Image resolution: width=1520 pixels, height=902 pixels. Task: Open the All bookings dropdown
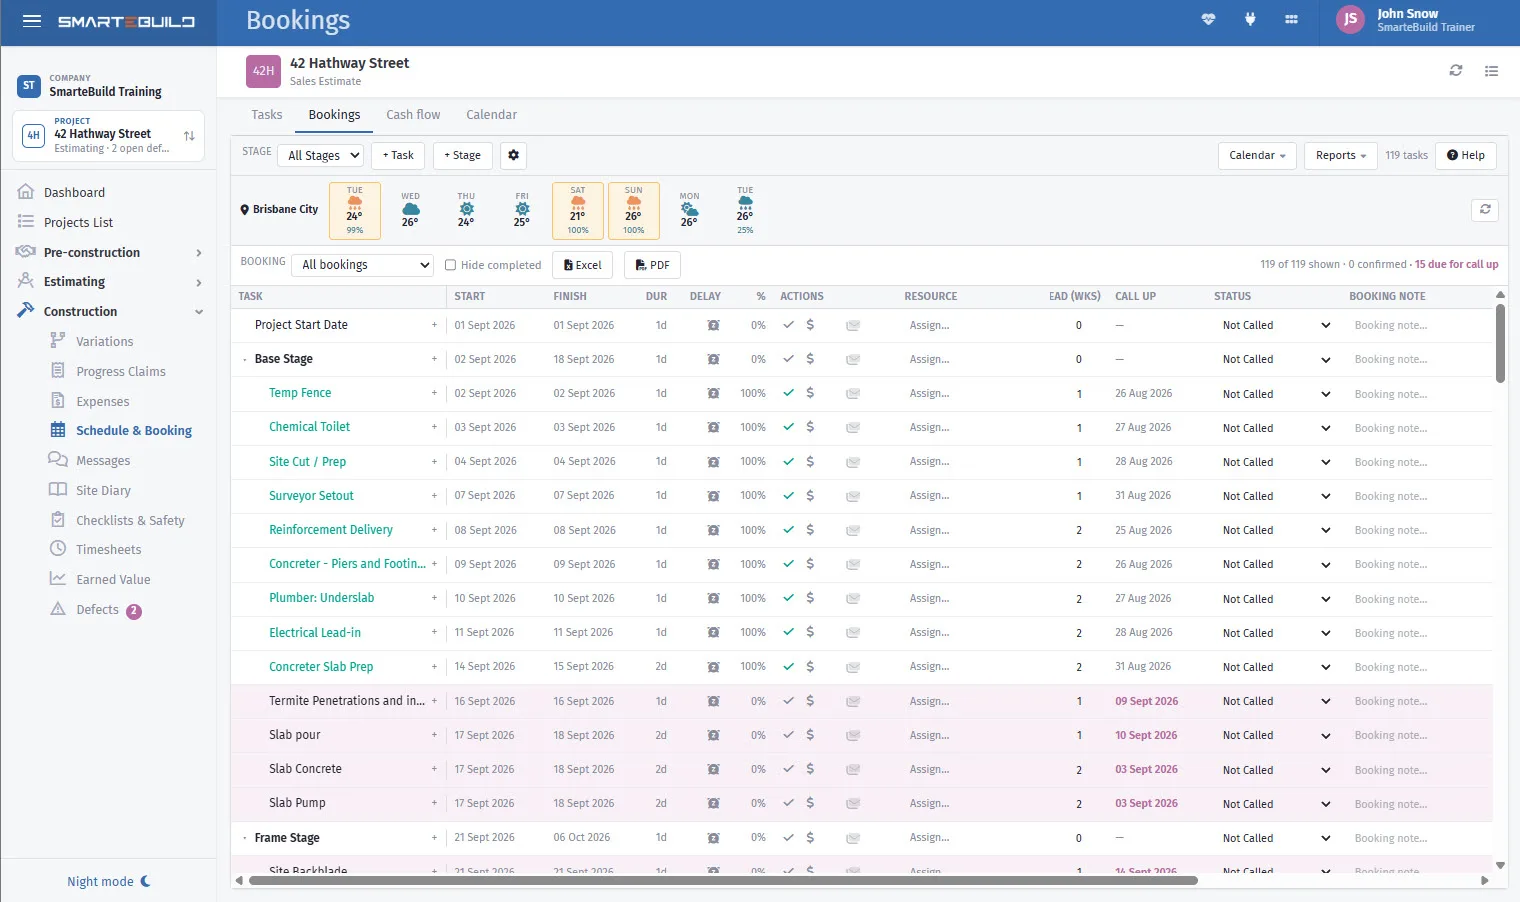363,265
